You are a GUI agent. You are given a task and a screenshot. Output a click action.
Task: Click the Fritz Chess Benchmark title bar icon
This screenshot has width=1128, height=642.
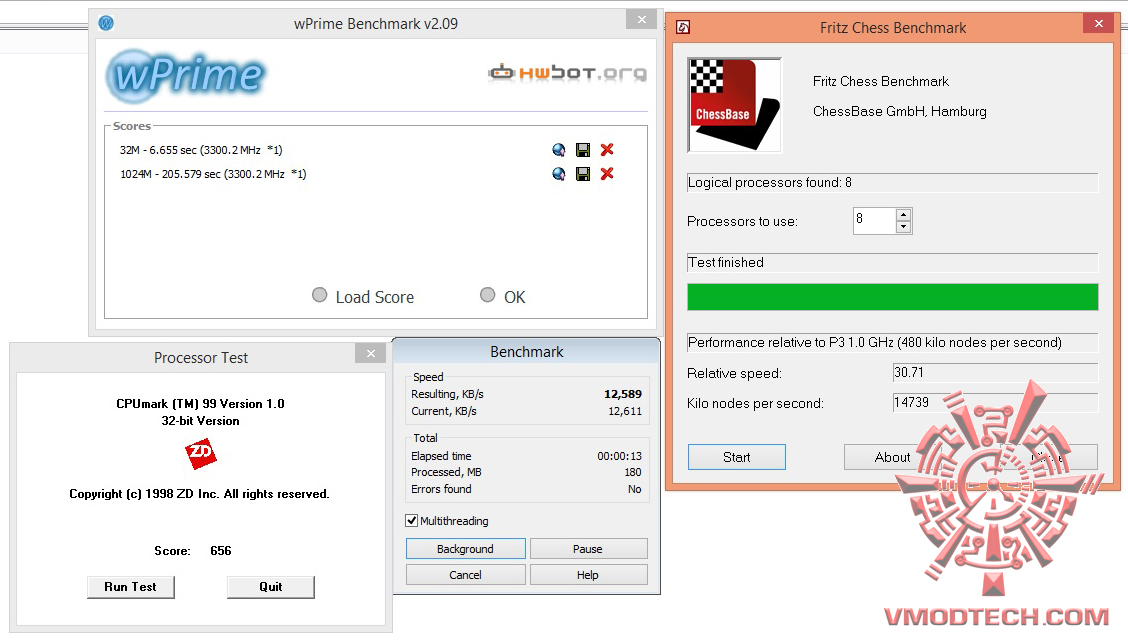683,27
